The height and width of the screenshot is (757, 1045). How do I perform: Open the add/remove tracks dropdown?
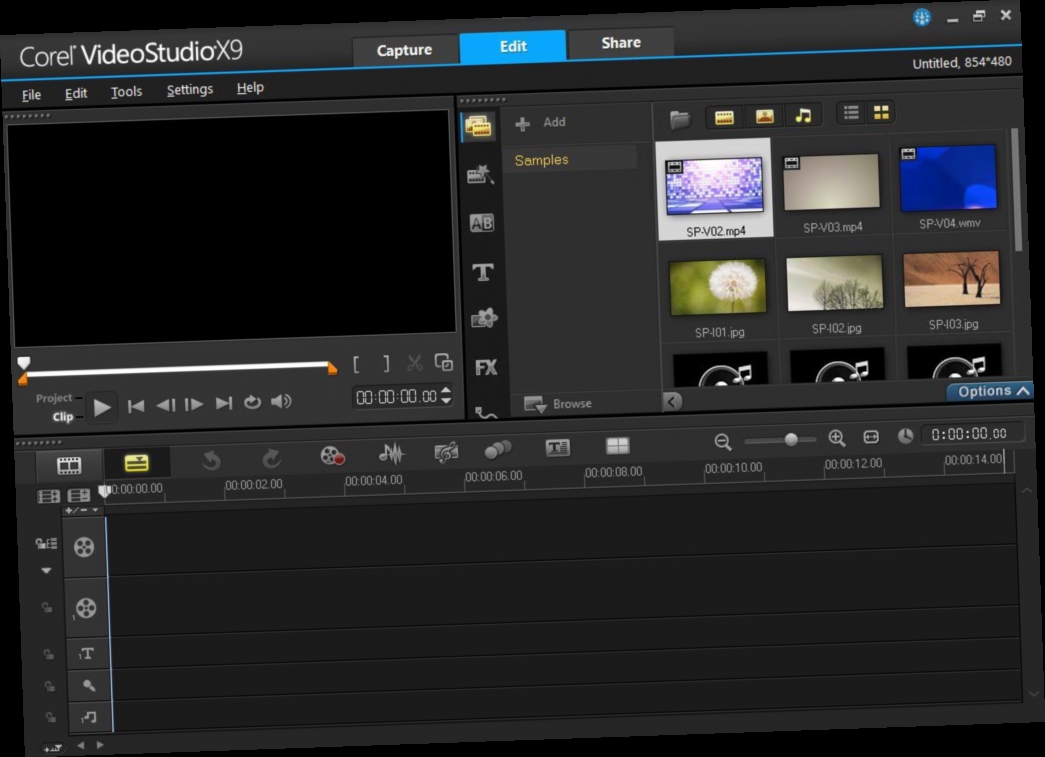(x=83, y=510)
